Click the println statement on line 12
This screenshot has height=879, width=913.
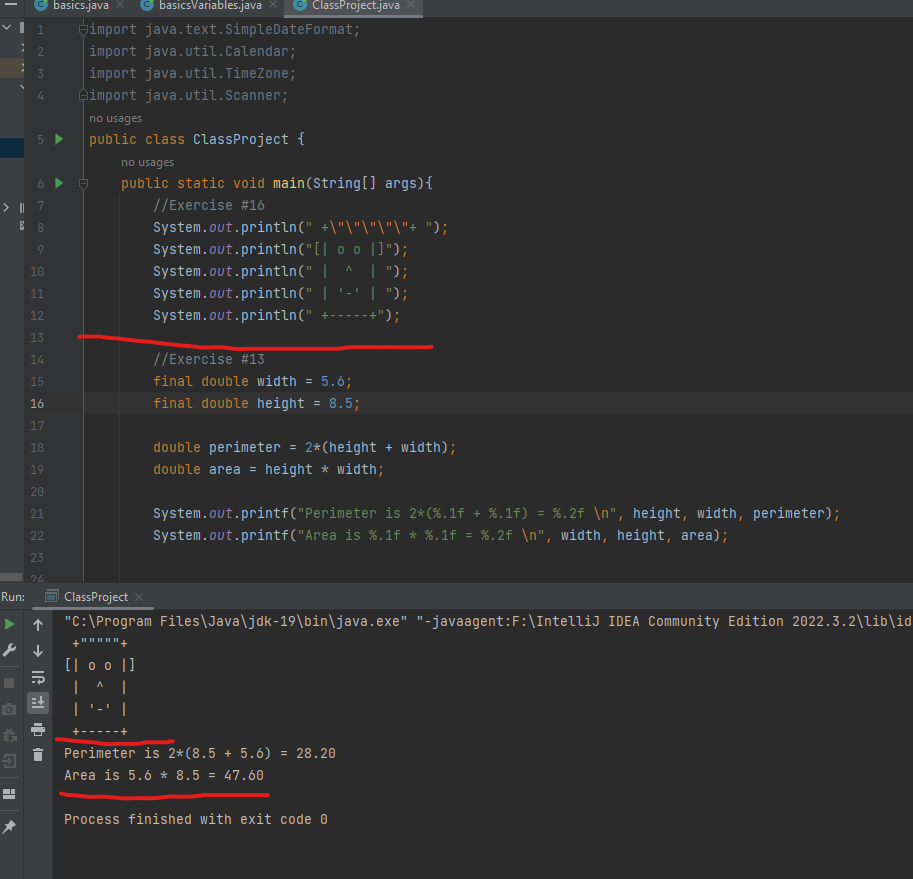277,316
